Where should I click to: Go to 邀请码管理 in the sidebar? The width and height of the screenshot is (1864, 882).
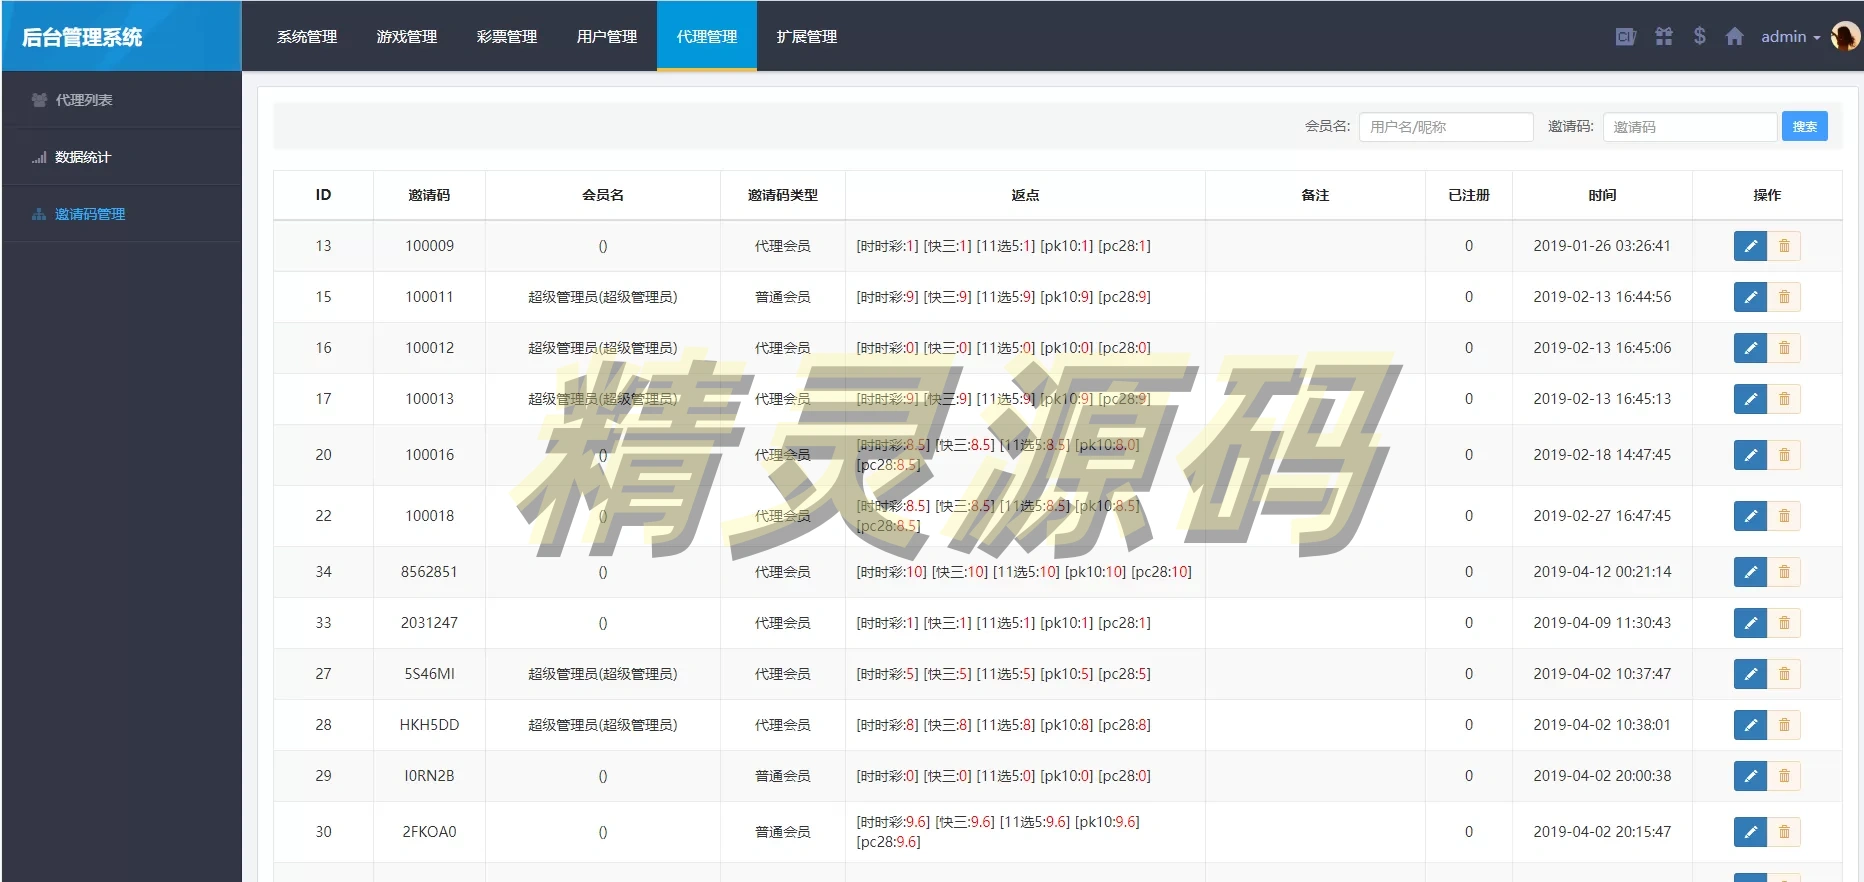click(122, 214)
